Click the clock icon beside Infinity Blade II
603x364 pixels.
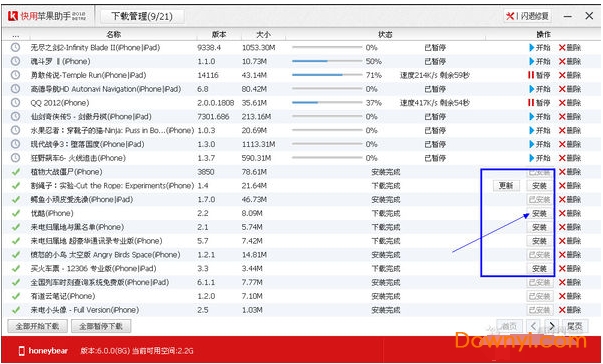click(x=15, y=48)
